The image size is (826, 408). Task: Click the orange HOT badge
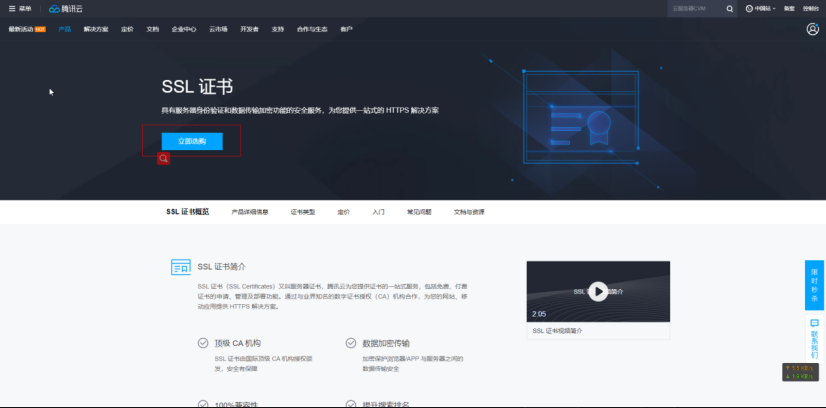click(40, 29)
